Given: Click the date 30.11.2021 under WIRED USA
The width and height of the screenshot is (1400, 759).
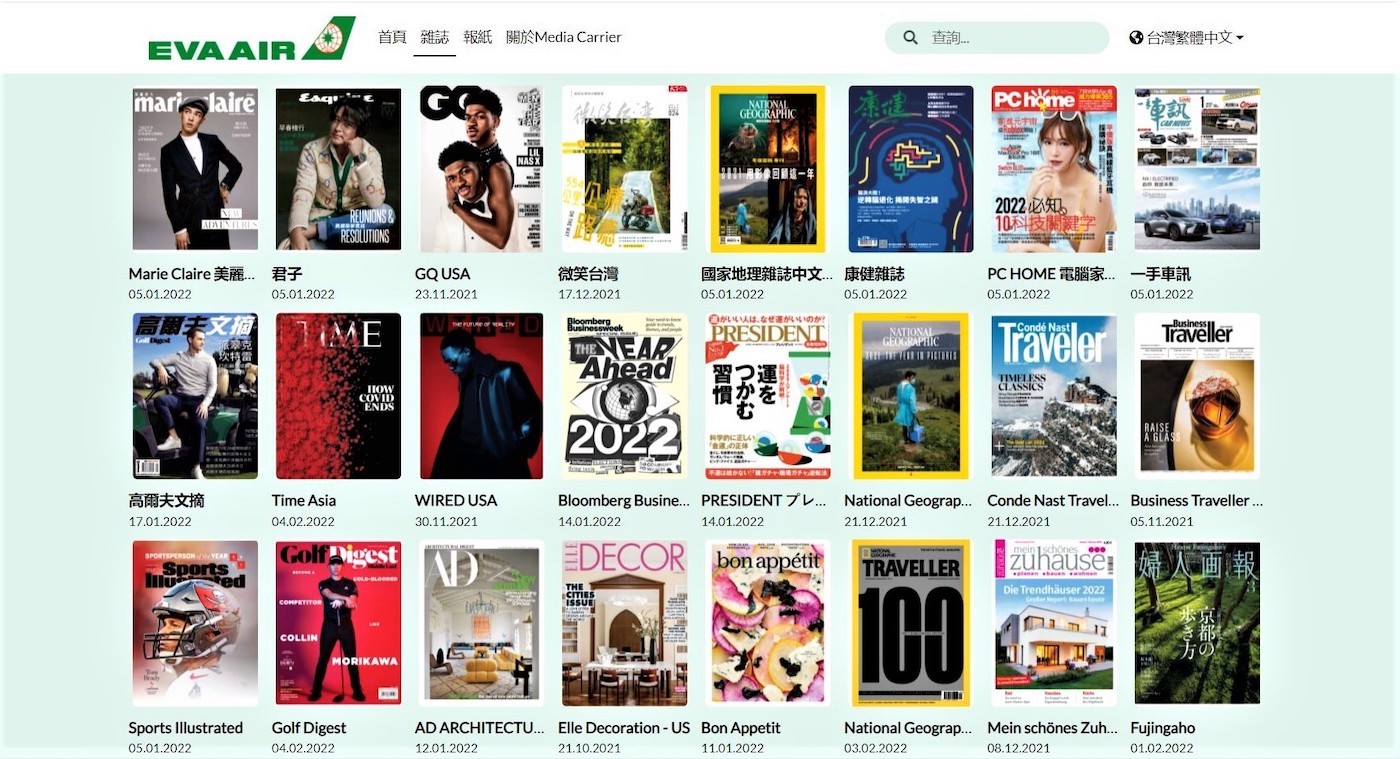Looking at the screenshot, I should tap(446, 521).
